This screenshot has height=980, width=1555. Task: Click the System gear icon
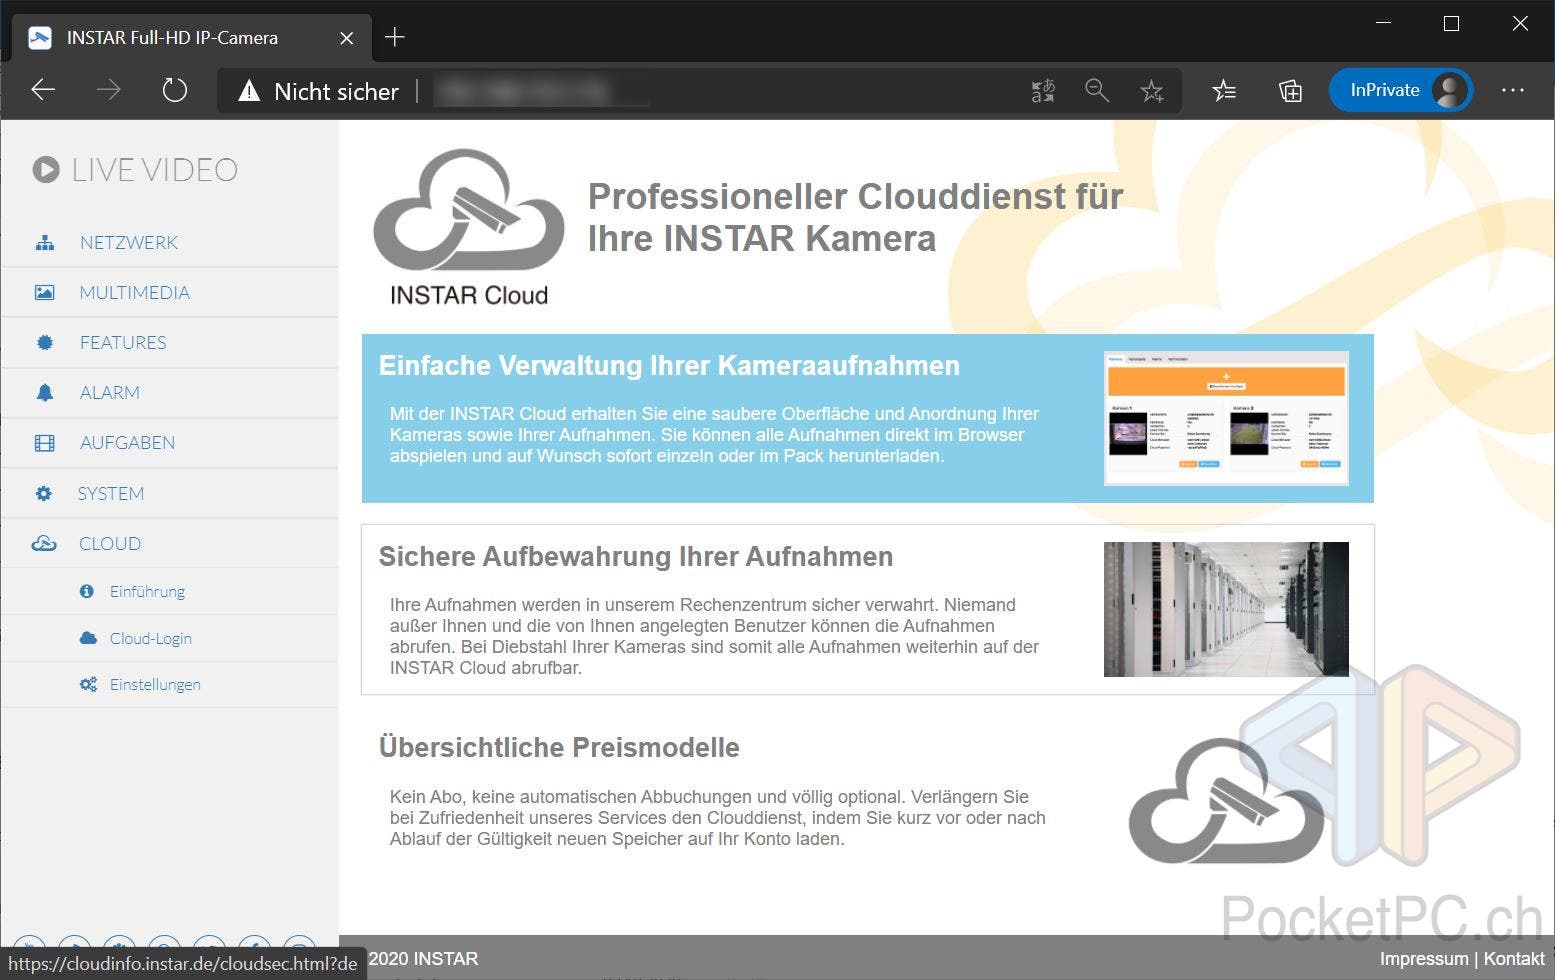tap(44, 494)
